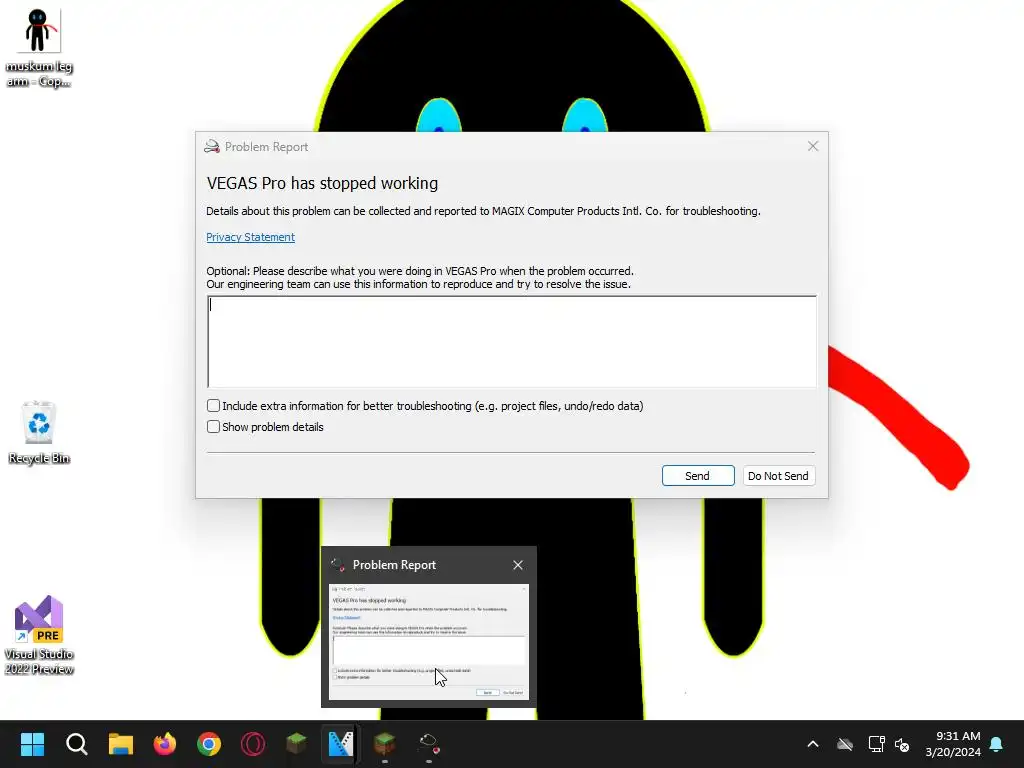Launch Visual Studio 2022 Preview shortcut

click(x=39, y=635)
